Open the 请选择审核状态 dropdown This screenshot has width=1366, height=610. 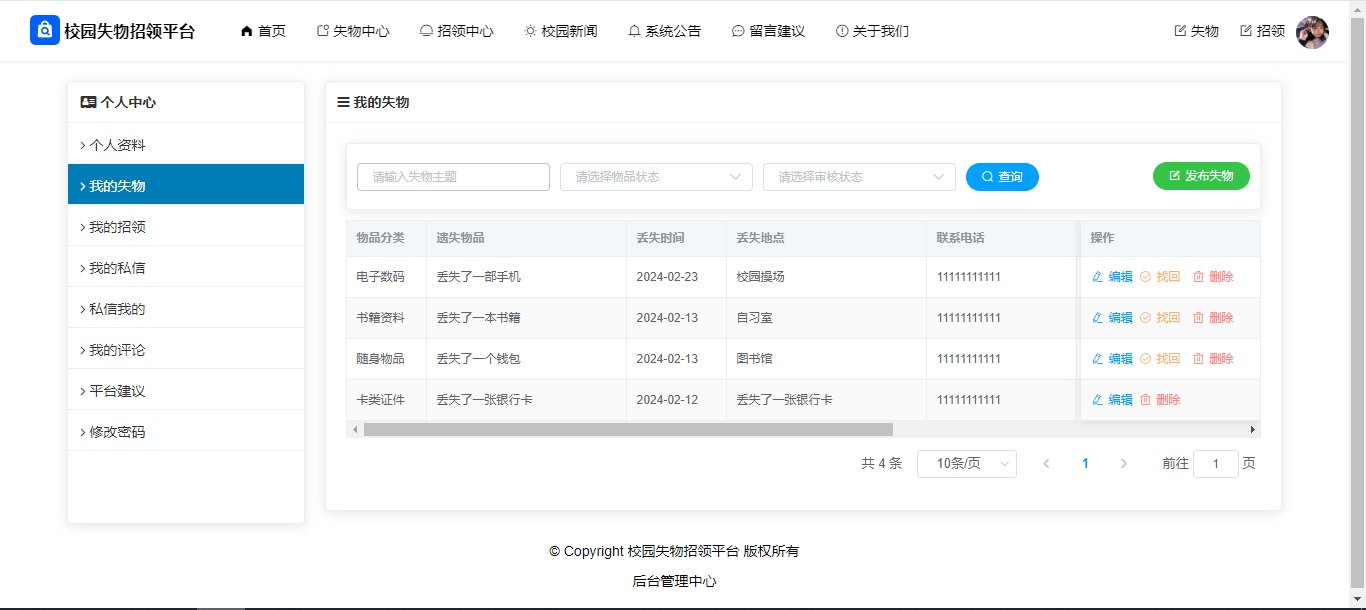pyautogui.click(x=859, y=177)
